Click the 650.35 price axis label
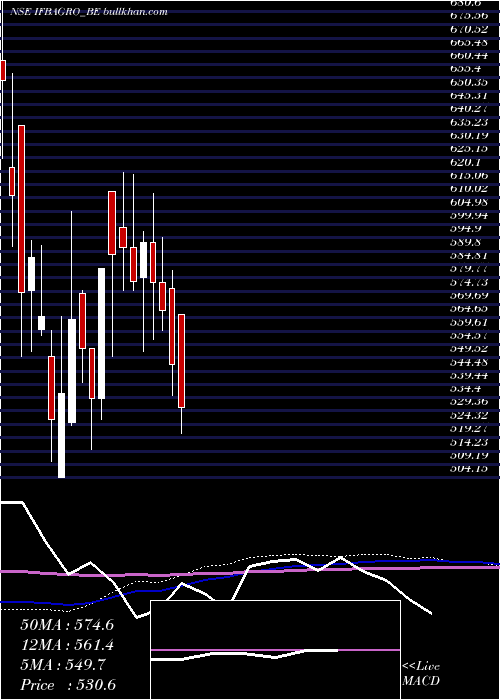This screenshot has height=700, width=500. coord(468,82)
